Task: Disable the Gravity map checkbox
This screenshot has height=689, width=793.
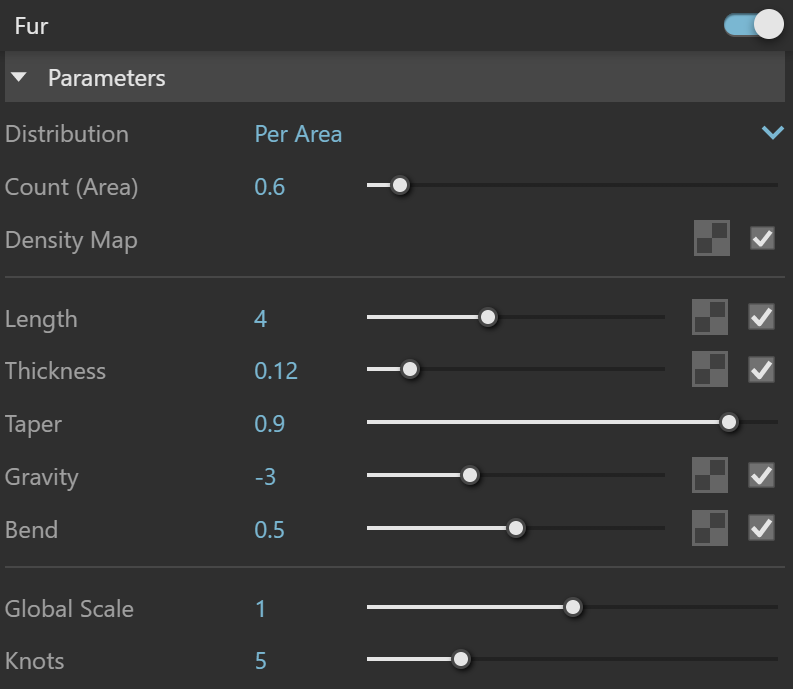Action: 761,475
